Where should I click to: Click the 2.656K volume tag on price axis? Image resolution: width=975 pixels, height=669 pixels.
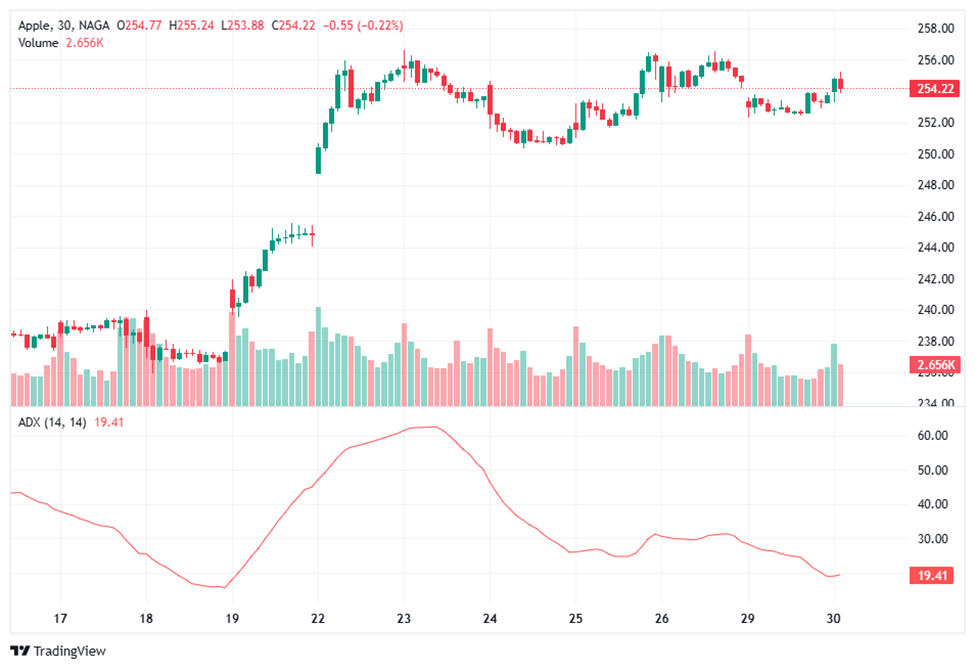(937, 365)
